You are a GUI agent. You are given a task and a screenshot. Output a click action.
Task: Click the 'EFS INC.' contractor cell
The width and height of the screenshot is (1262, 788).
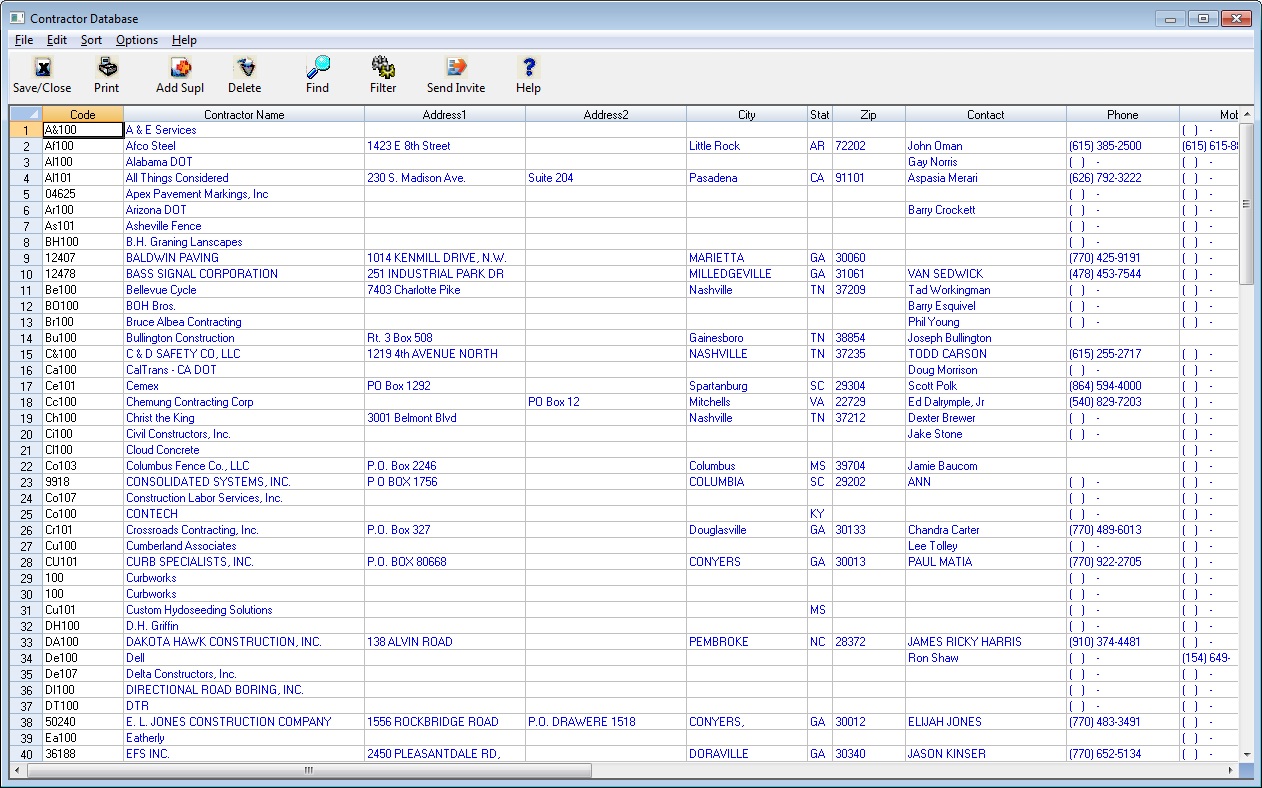pos(244,754)
